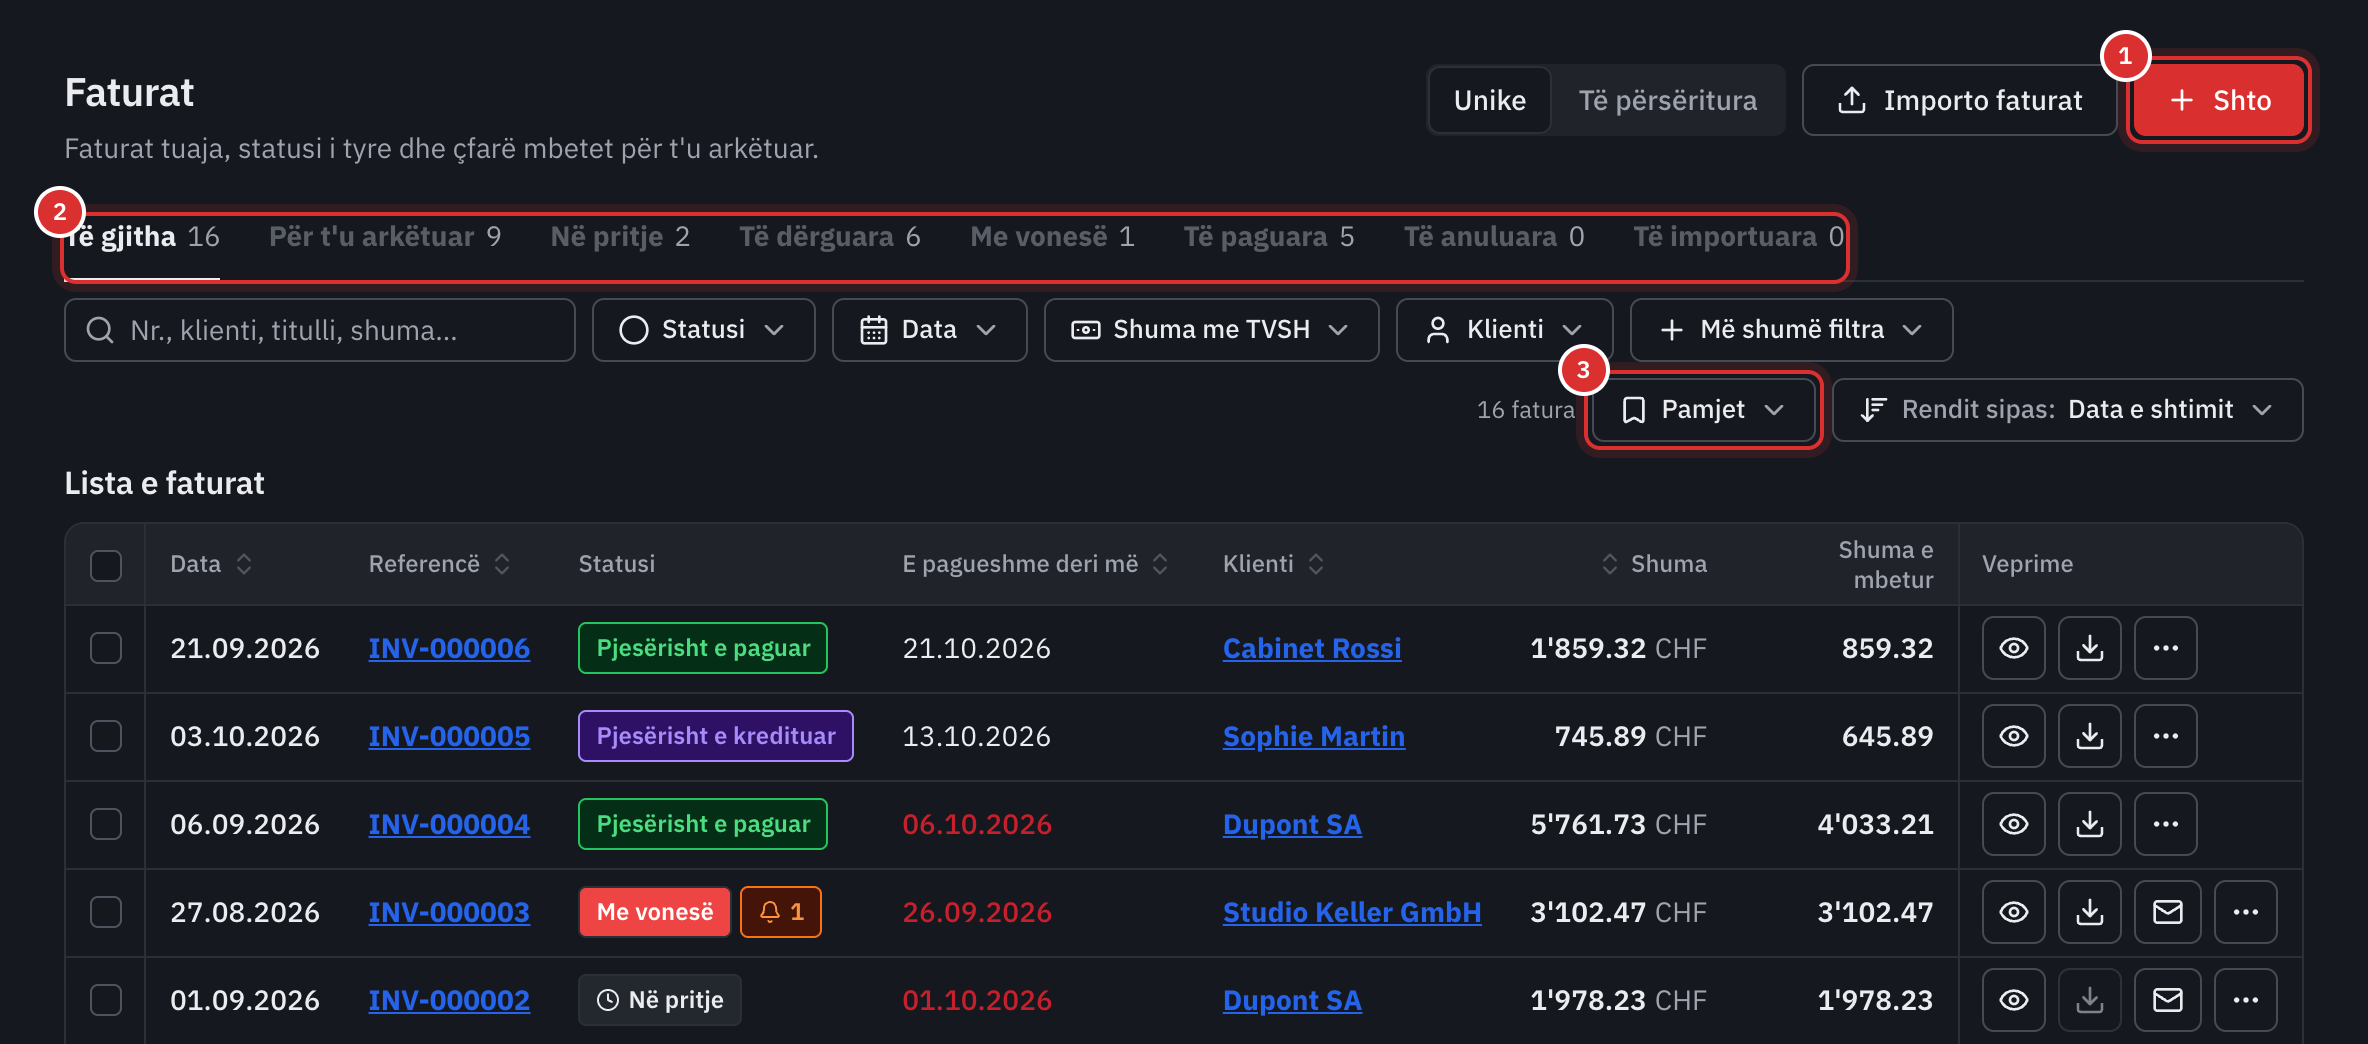Download invoice INV-000004

point(2089,824)
